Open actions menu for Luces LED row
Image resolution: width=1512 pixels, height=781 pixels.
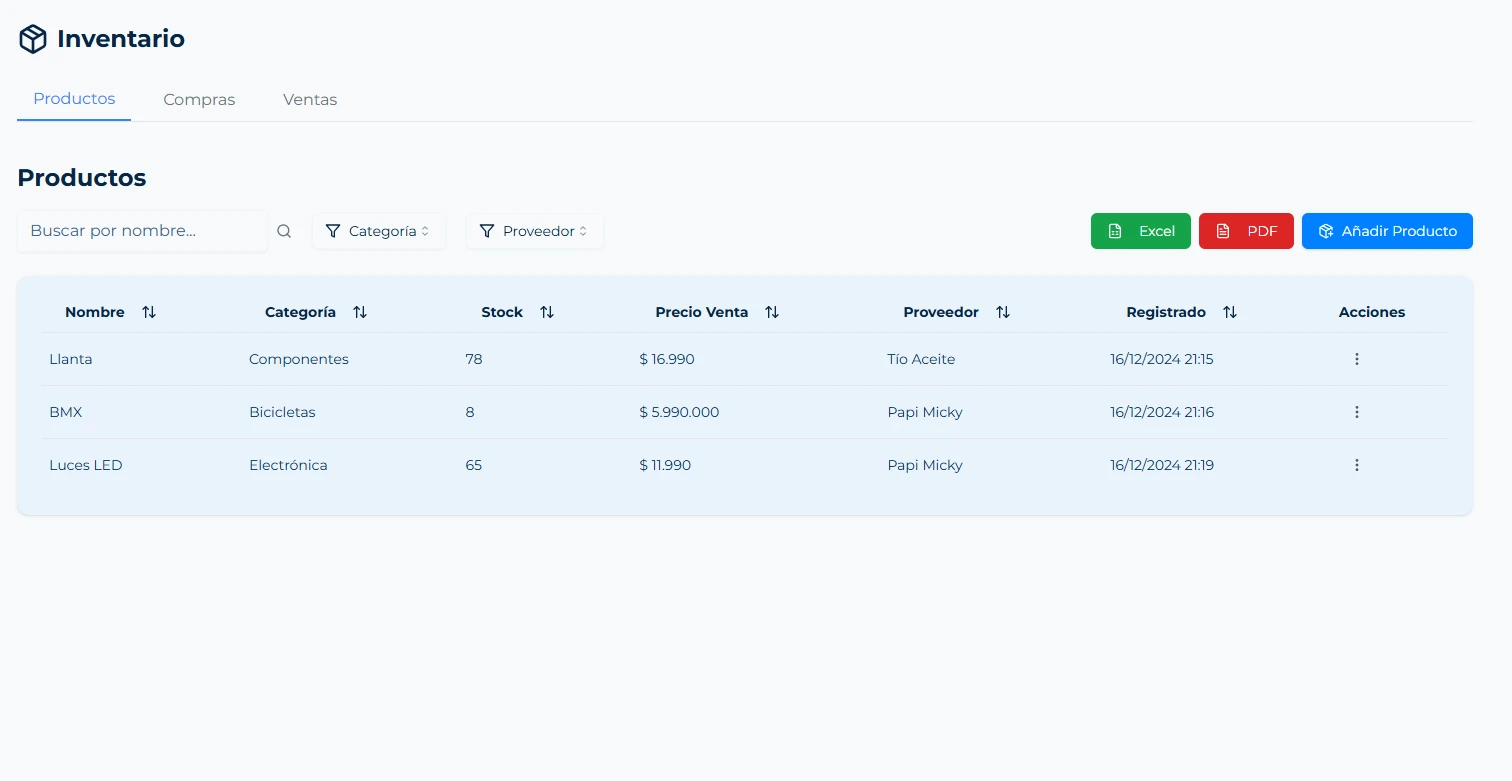(x=1357, y=465)
